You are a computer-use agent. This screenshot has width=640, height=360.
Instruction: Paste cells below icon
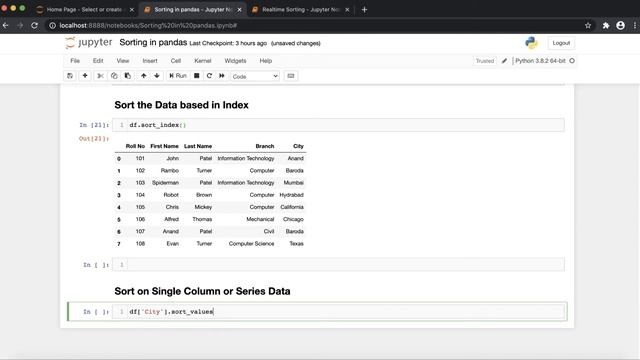[128, 76]
